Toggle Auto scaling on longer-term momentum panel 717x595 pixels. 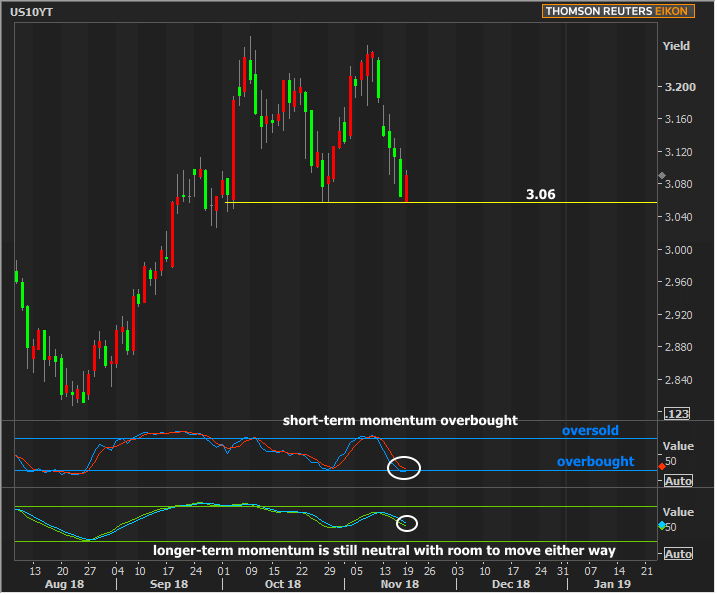[678, 553]
